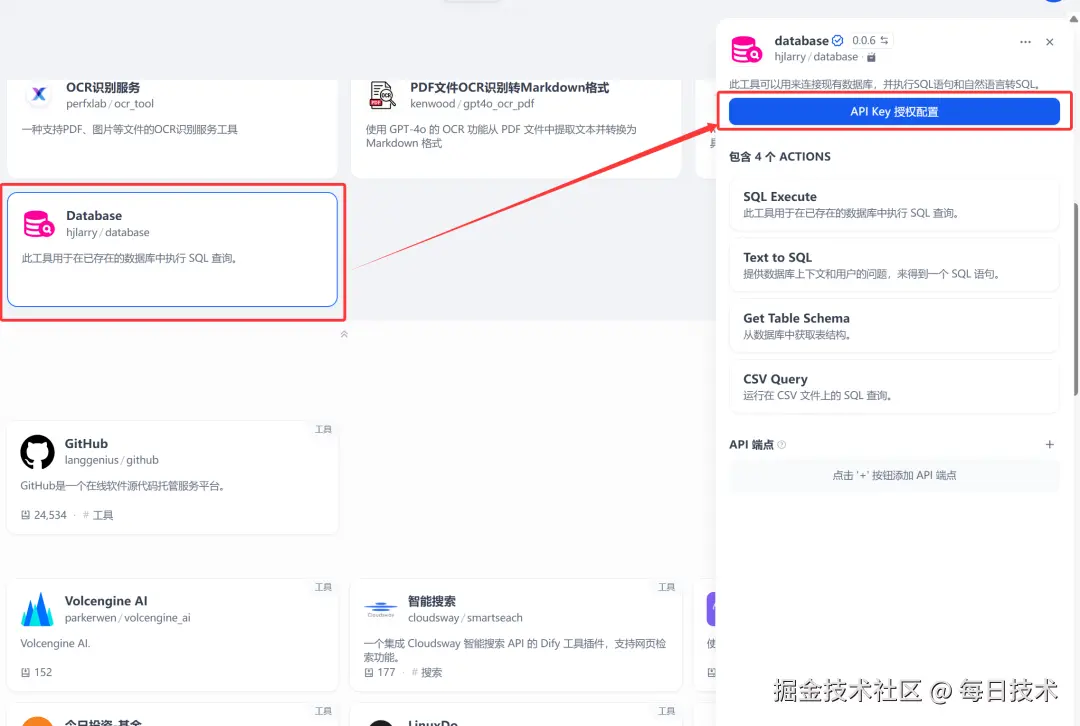
Task: Open the three-dots menu in database panel
Action: coord(1025,42)
